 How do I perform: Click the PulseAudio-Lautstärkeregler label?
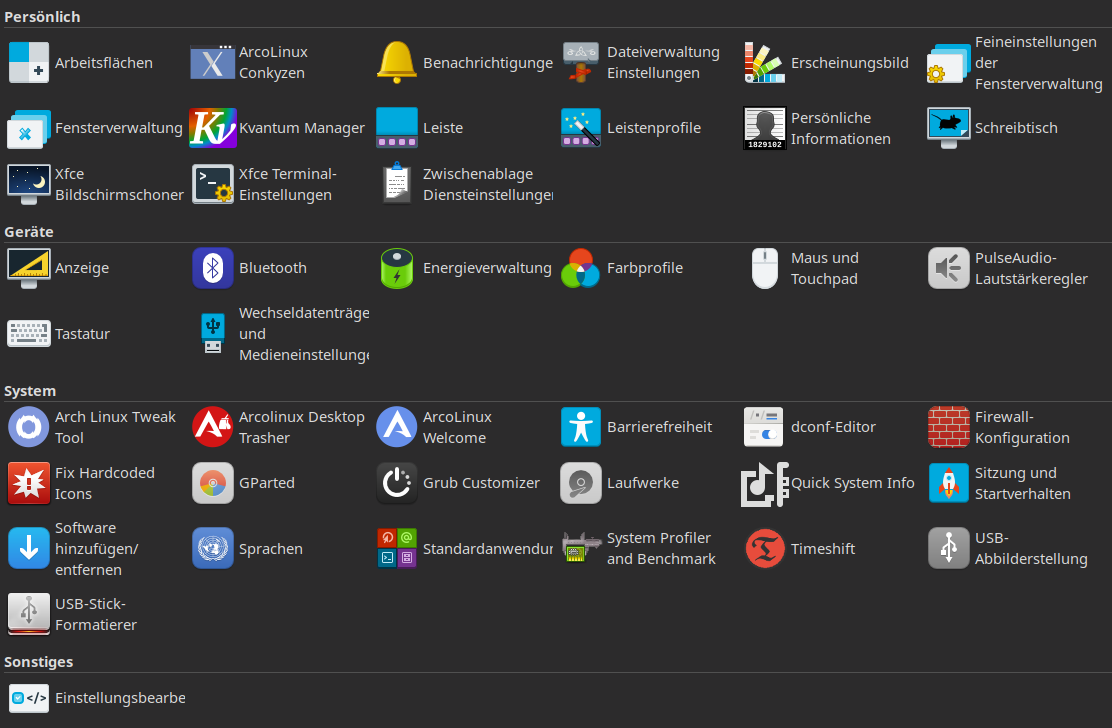click(1030, 268)
